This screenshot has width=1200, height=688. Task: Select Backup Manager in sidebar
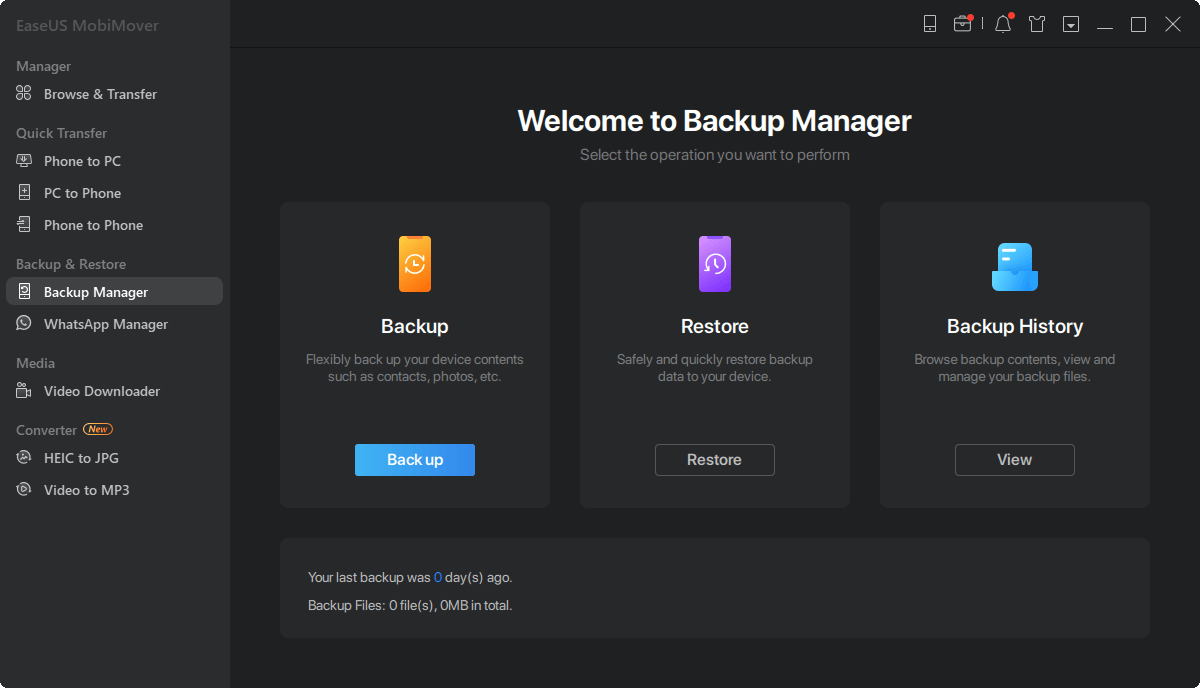pos(96,292)
